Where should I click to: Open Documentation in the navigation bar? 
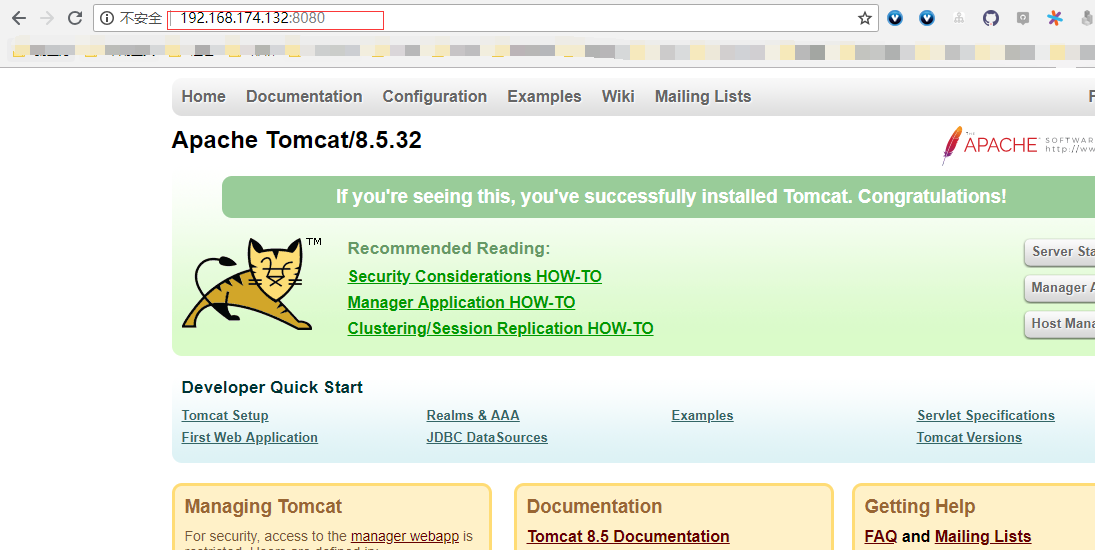(304, 96)
